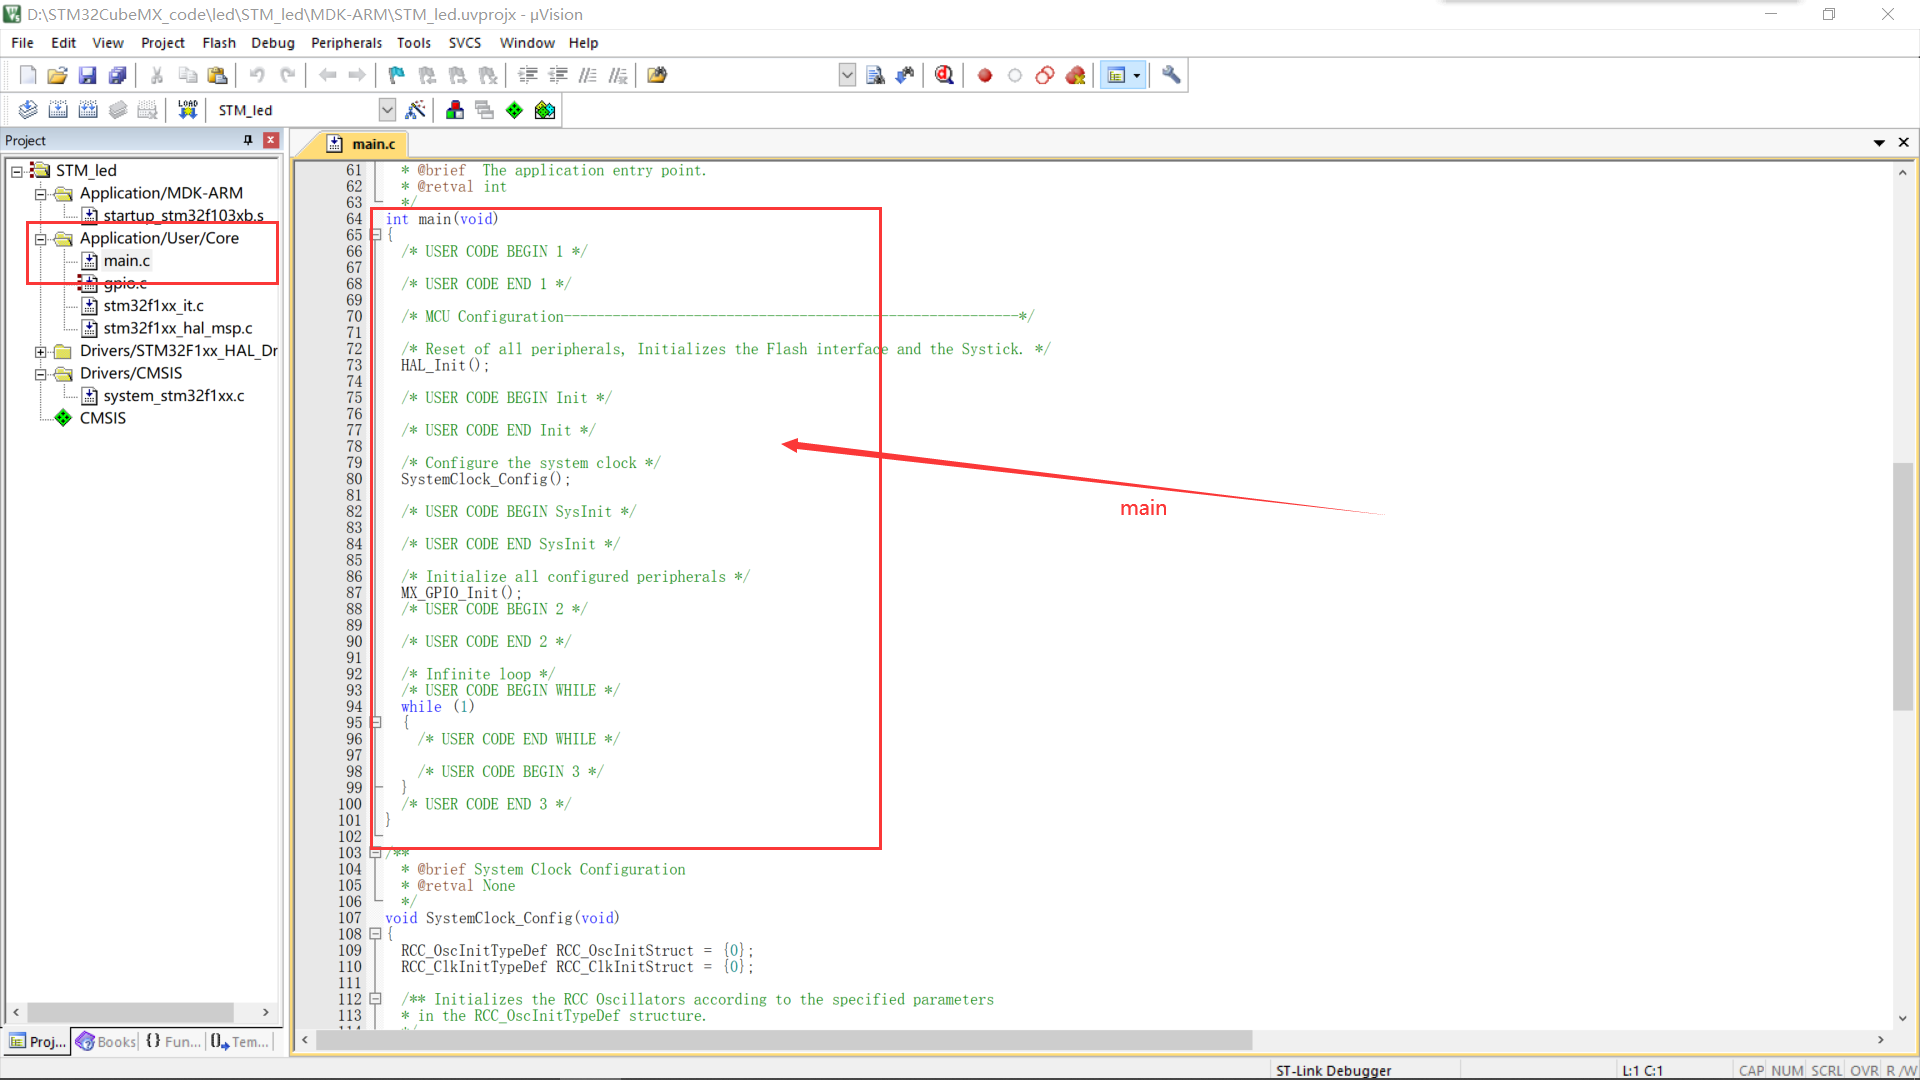Collapse the main function fold marker
1920x1080 pixels.
(376, 235)
